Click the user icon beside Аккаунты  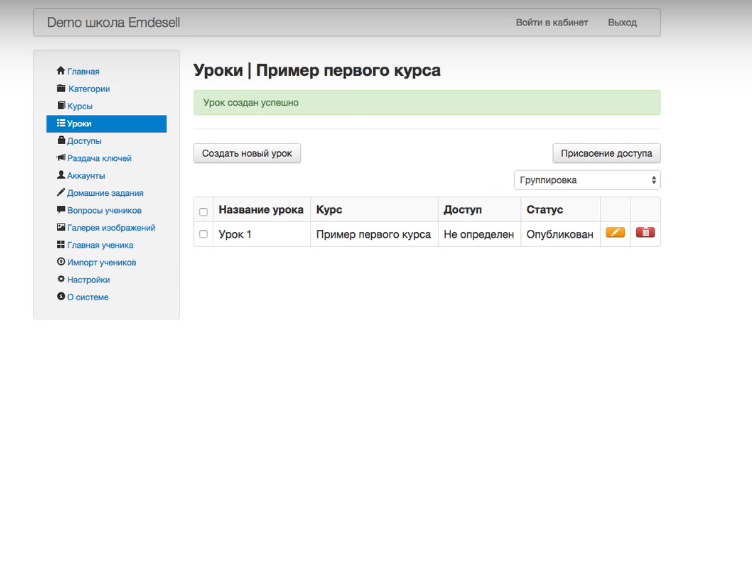(x=61, y=175)
